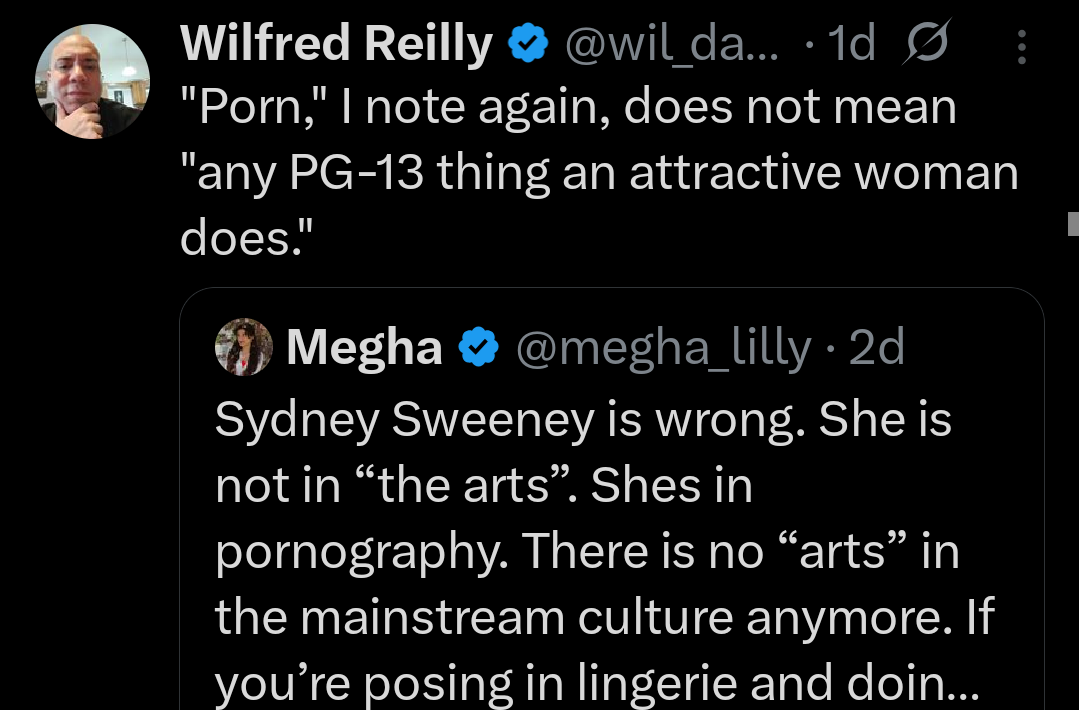The width and height of the screenshot is (1079, 710).
Task: Open the post via its 1d timestamp
Action: click(x=849, y=42)
